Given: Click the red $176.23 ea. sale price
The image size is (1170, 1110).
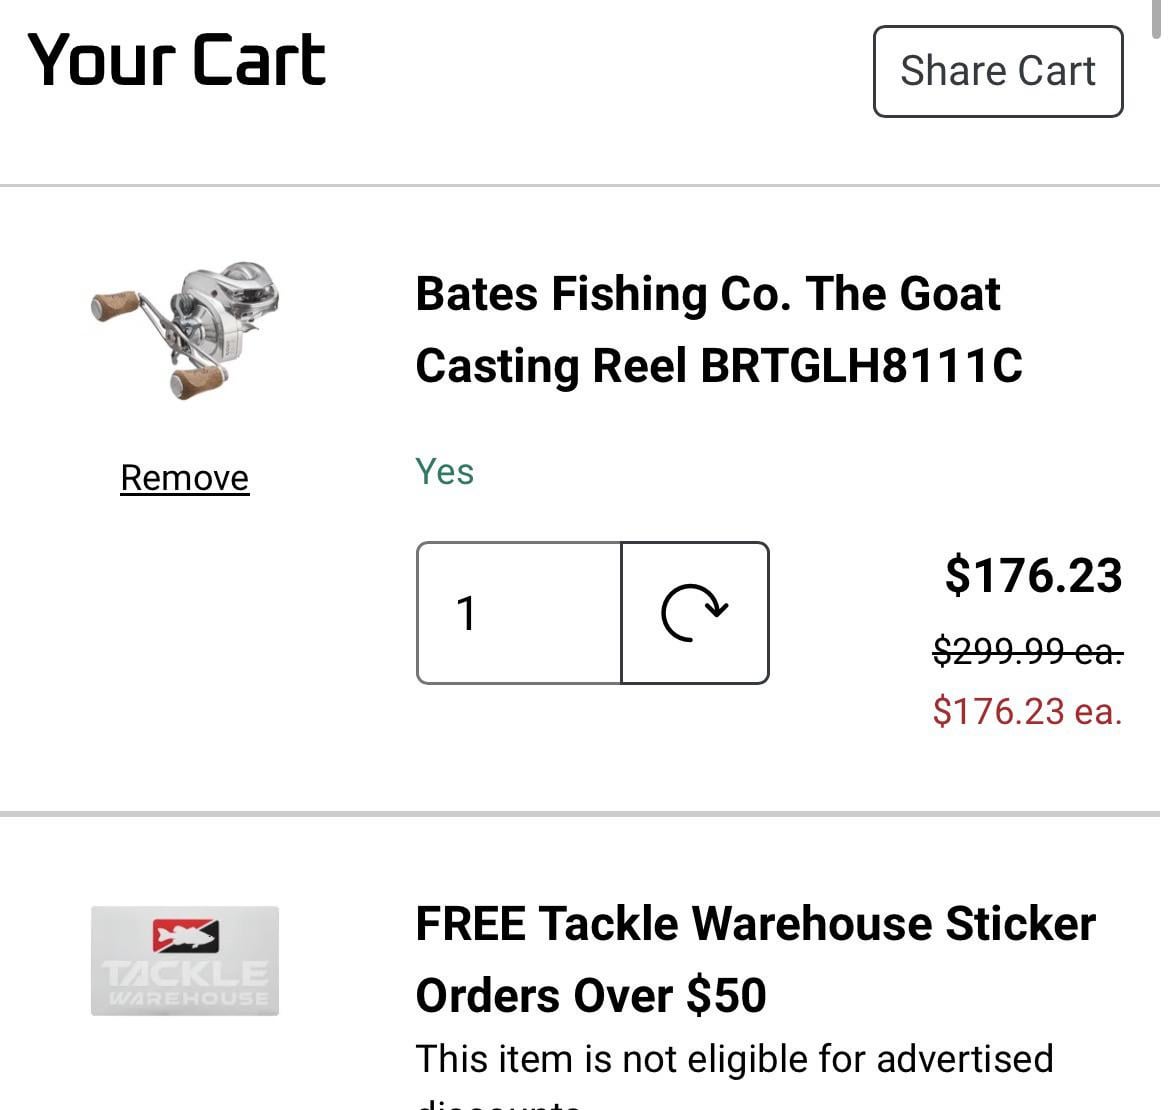Looking at the screenshot, I should [x=1027, y=711].
